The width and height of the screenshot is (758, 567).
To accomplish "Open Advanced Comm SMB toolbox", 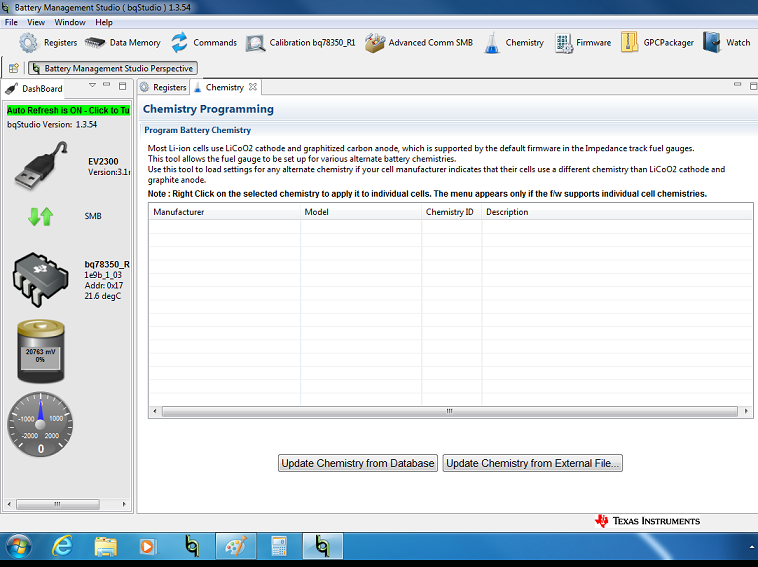I will [419, 43].
